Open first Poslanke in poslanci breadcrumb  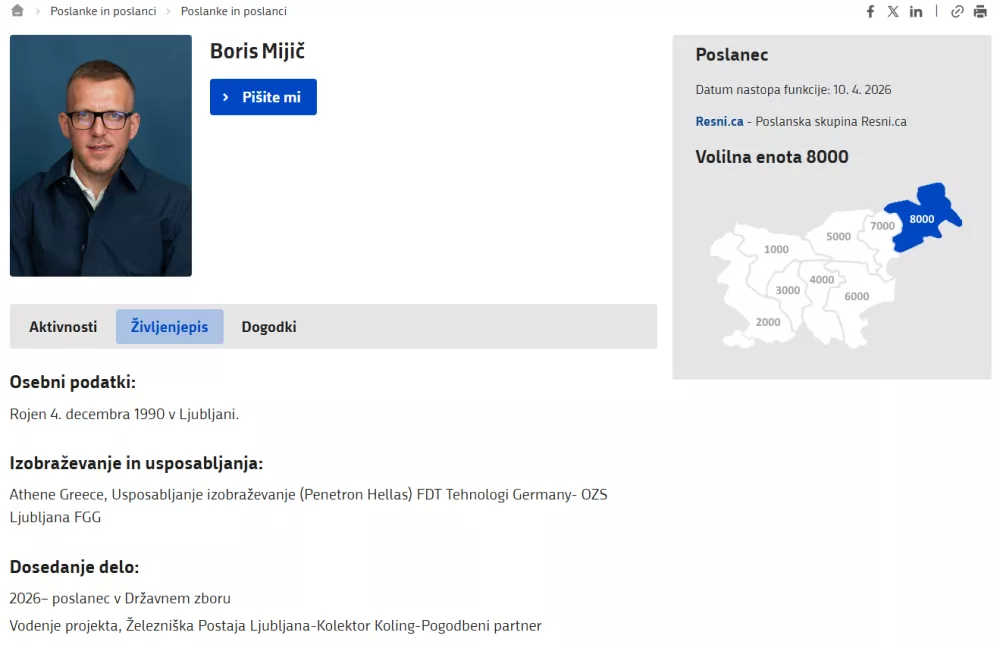[103, 11]
